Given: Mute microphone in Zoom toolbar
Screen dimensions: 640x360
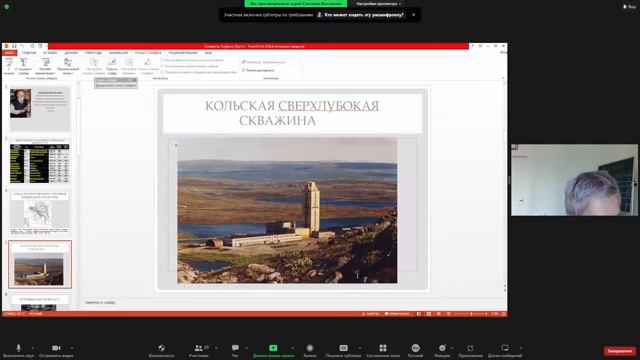Looking at the screenshot, I should click(18, 348).
